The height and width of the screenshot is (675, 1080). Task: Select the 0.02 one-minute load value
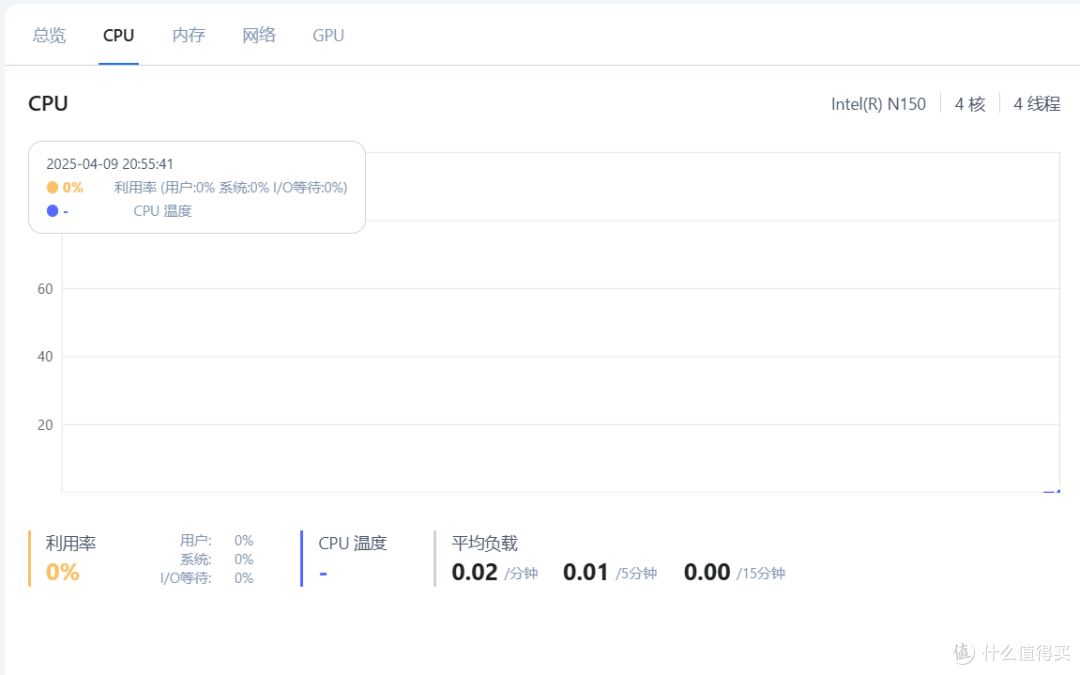coord(474,572)
